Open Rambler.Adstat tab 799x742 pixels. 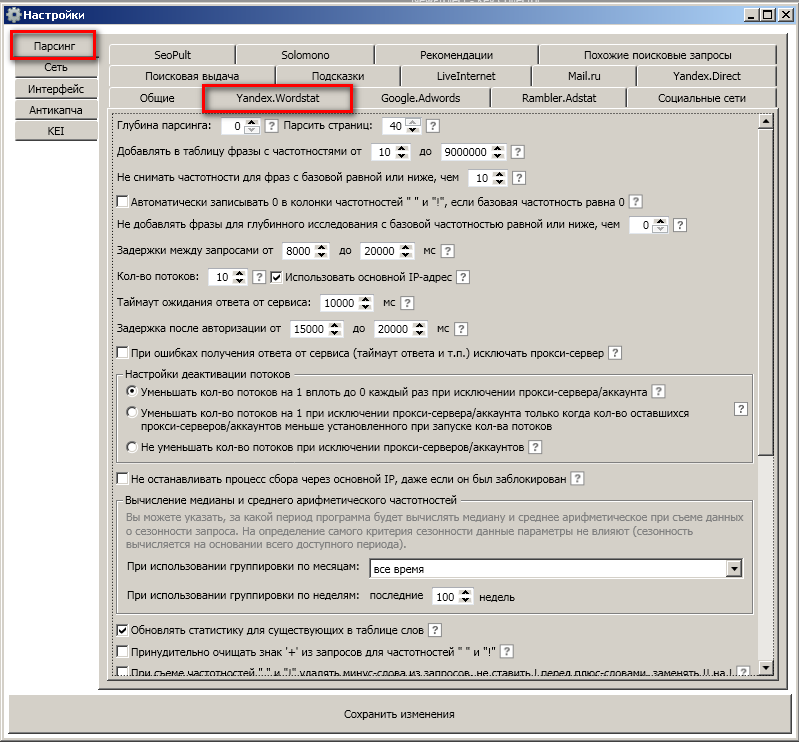coord(558,98)
